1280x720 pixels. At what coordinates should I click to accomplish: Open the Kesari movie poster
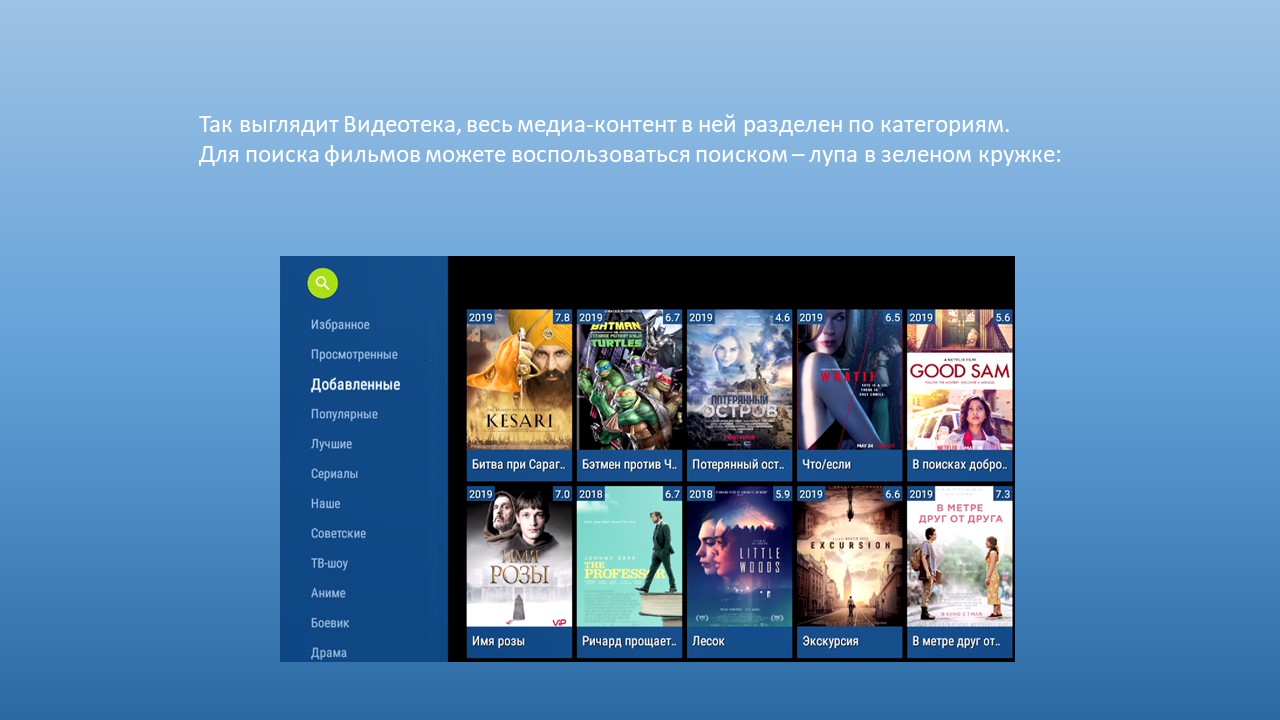coord(519,380)
